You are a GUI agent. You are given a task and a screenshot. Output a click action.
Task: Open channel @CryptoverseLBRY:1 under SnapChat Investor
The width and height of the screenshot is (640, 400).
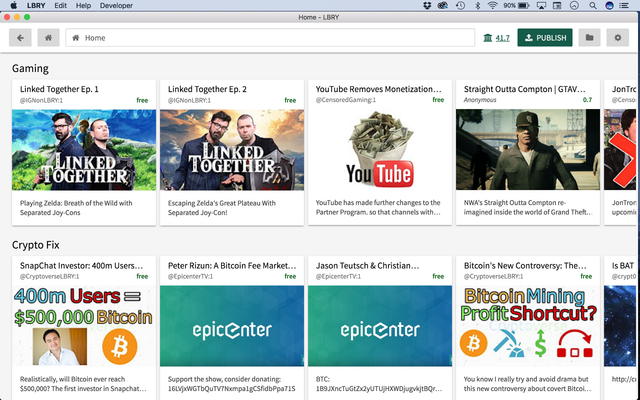49,276
